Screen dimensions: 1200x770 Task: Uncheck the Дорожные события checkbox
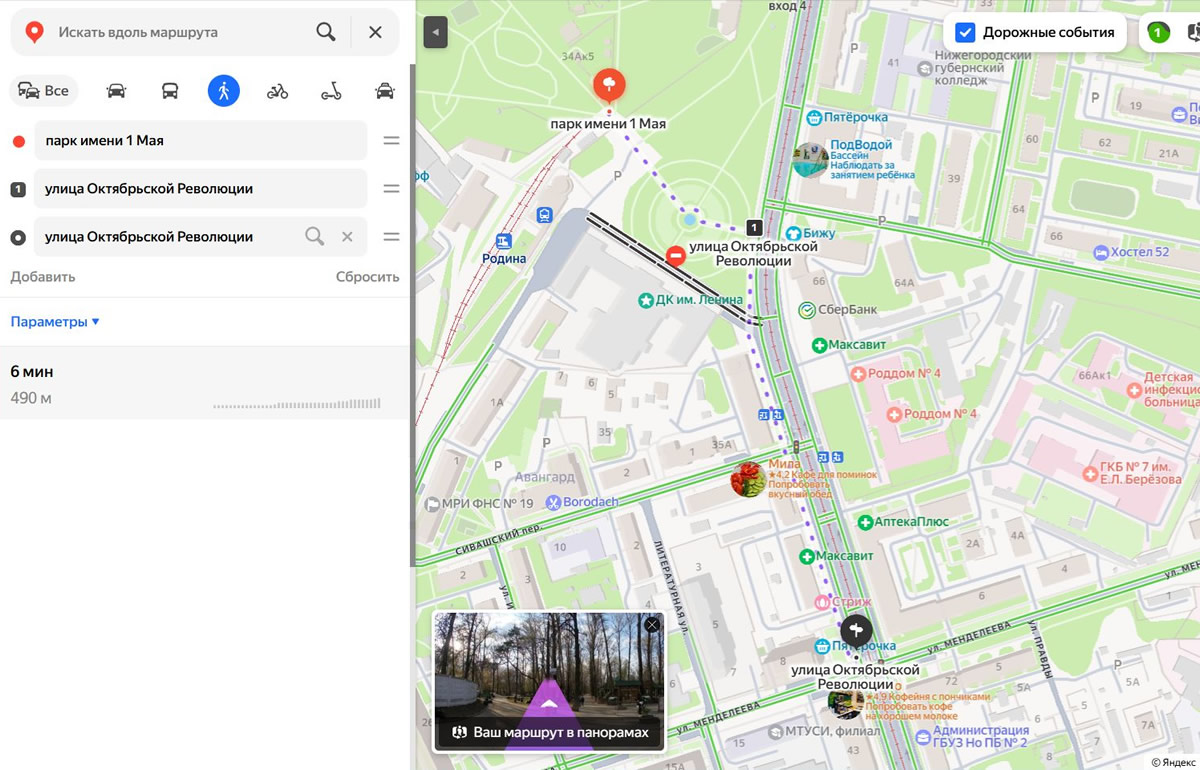coord(965,32)
